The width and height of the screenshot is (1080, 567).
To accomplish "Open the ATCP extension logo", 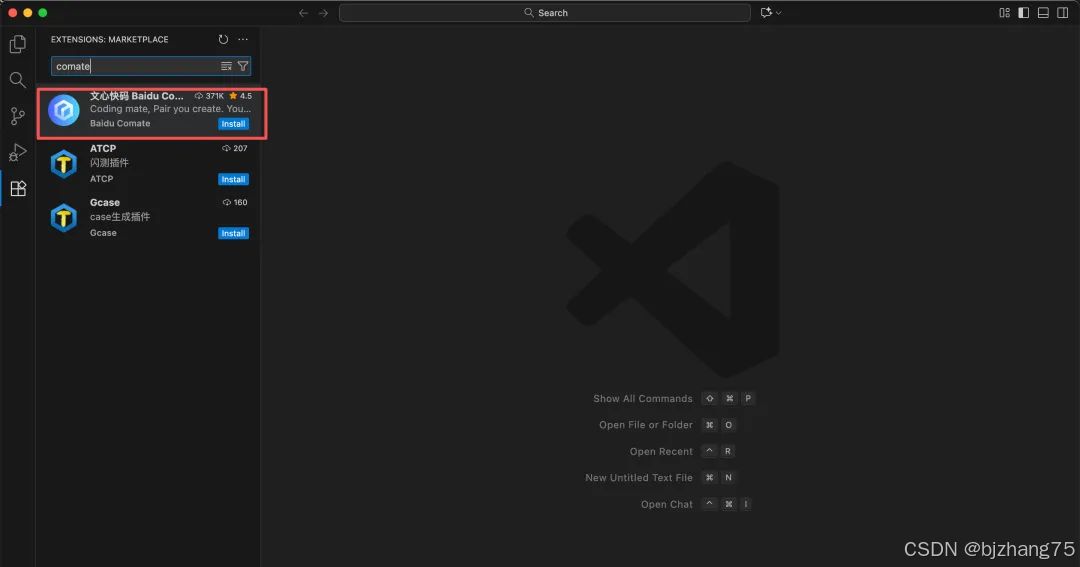I will (64, 164).
